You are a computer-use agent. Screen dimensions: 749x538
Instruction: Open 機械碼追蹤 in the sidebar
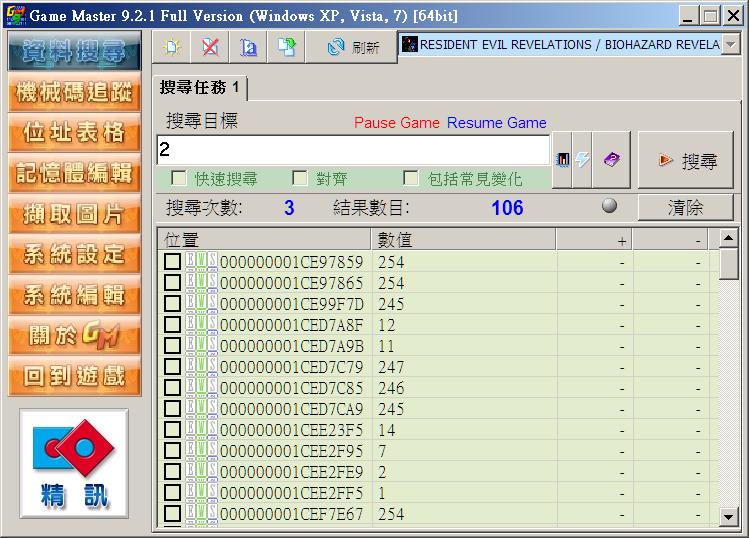click(74, 93)
